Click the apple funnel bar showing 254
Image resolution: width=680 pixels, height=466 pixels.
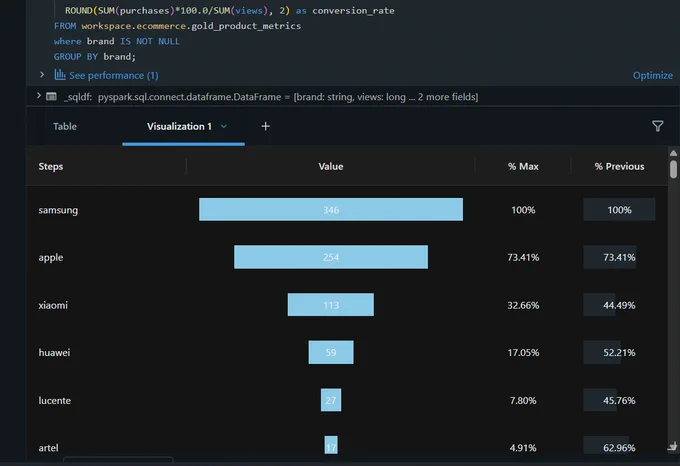(331, 257)
